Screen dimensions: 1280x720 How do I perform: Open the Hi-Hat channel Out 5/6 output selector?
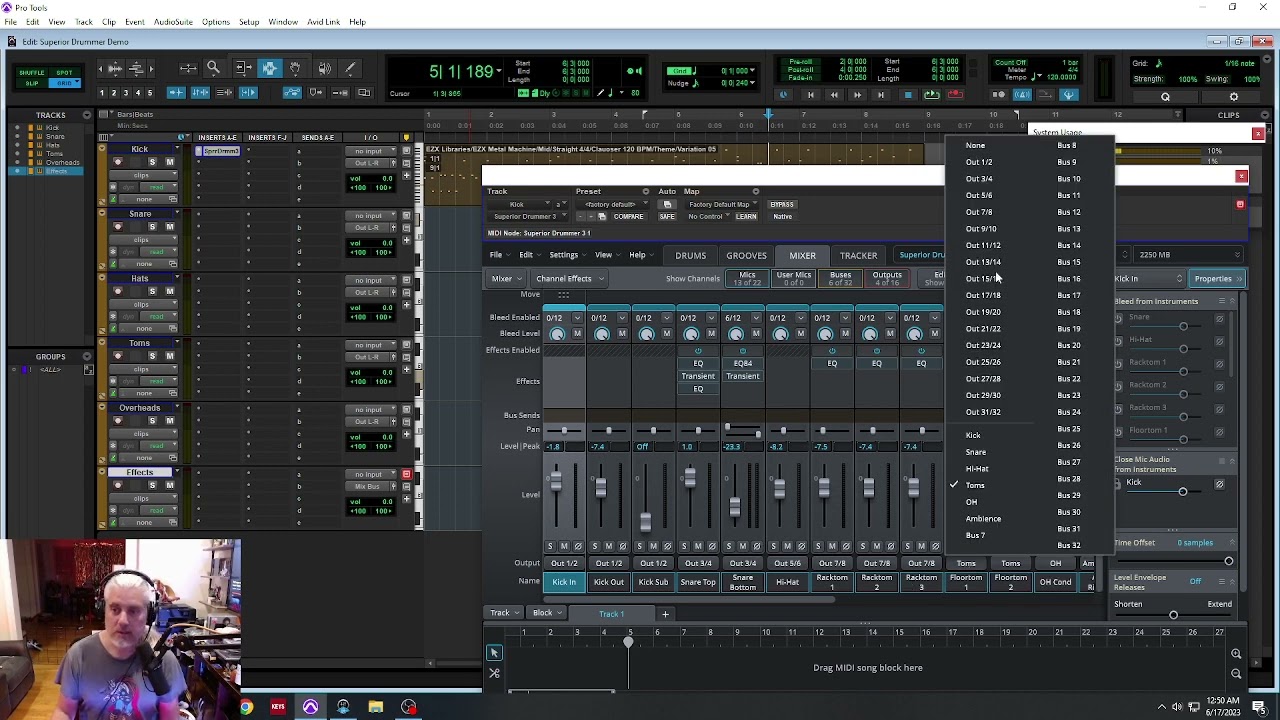pyautogui.click(x=787, y=564)
